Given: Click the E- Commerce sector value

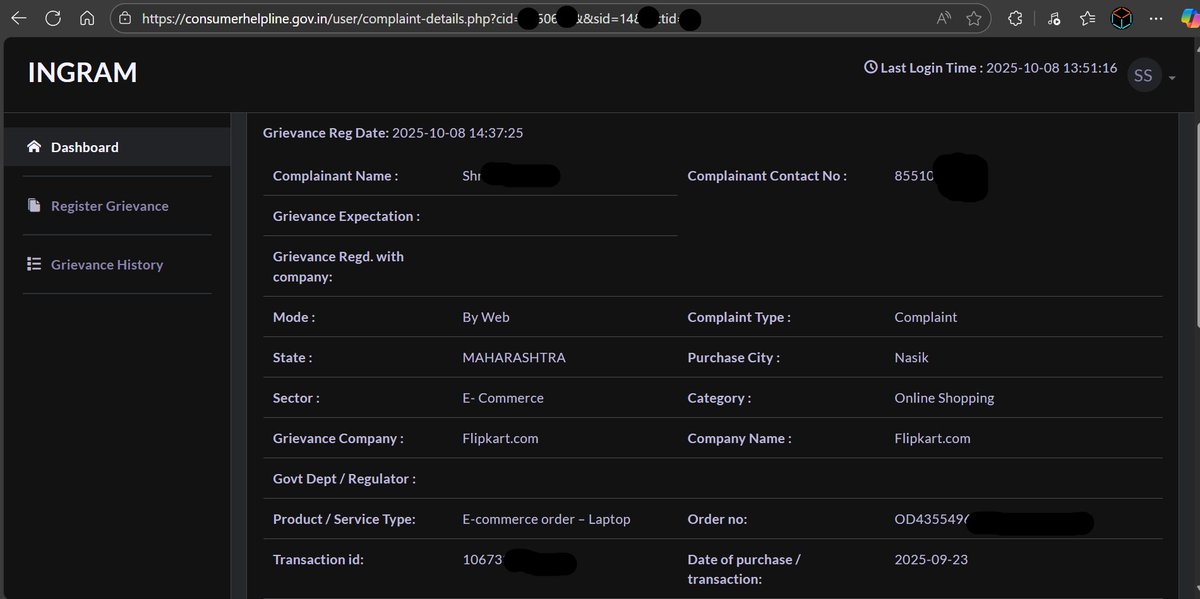Looking at the screenshot, I should coord(503,398).
